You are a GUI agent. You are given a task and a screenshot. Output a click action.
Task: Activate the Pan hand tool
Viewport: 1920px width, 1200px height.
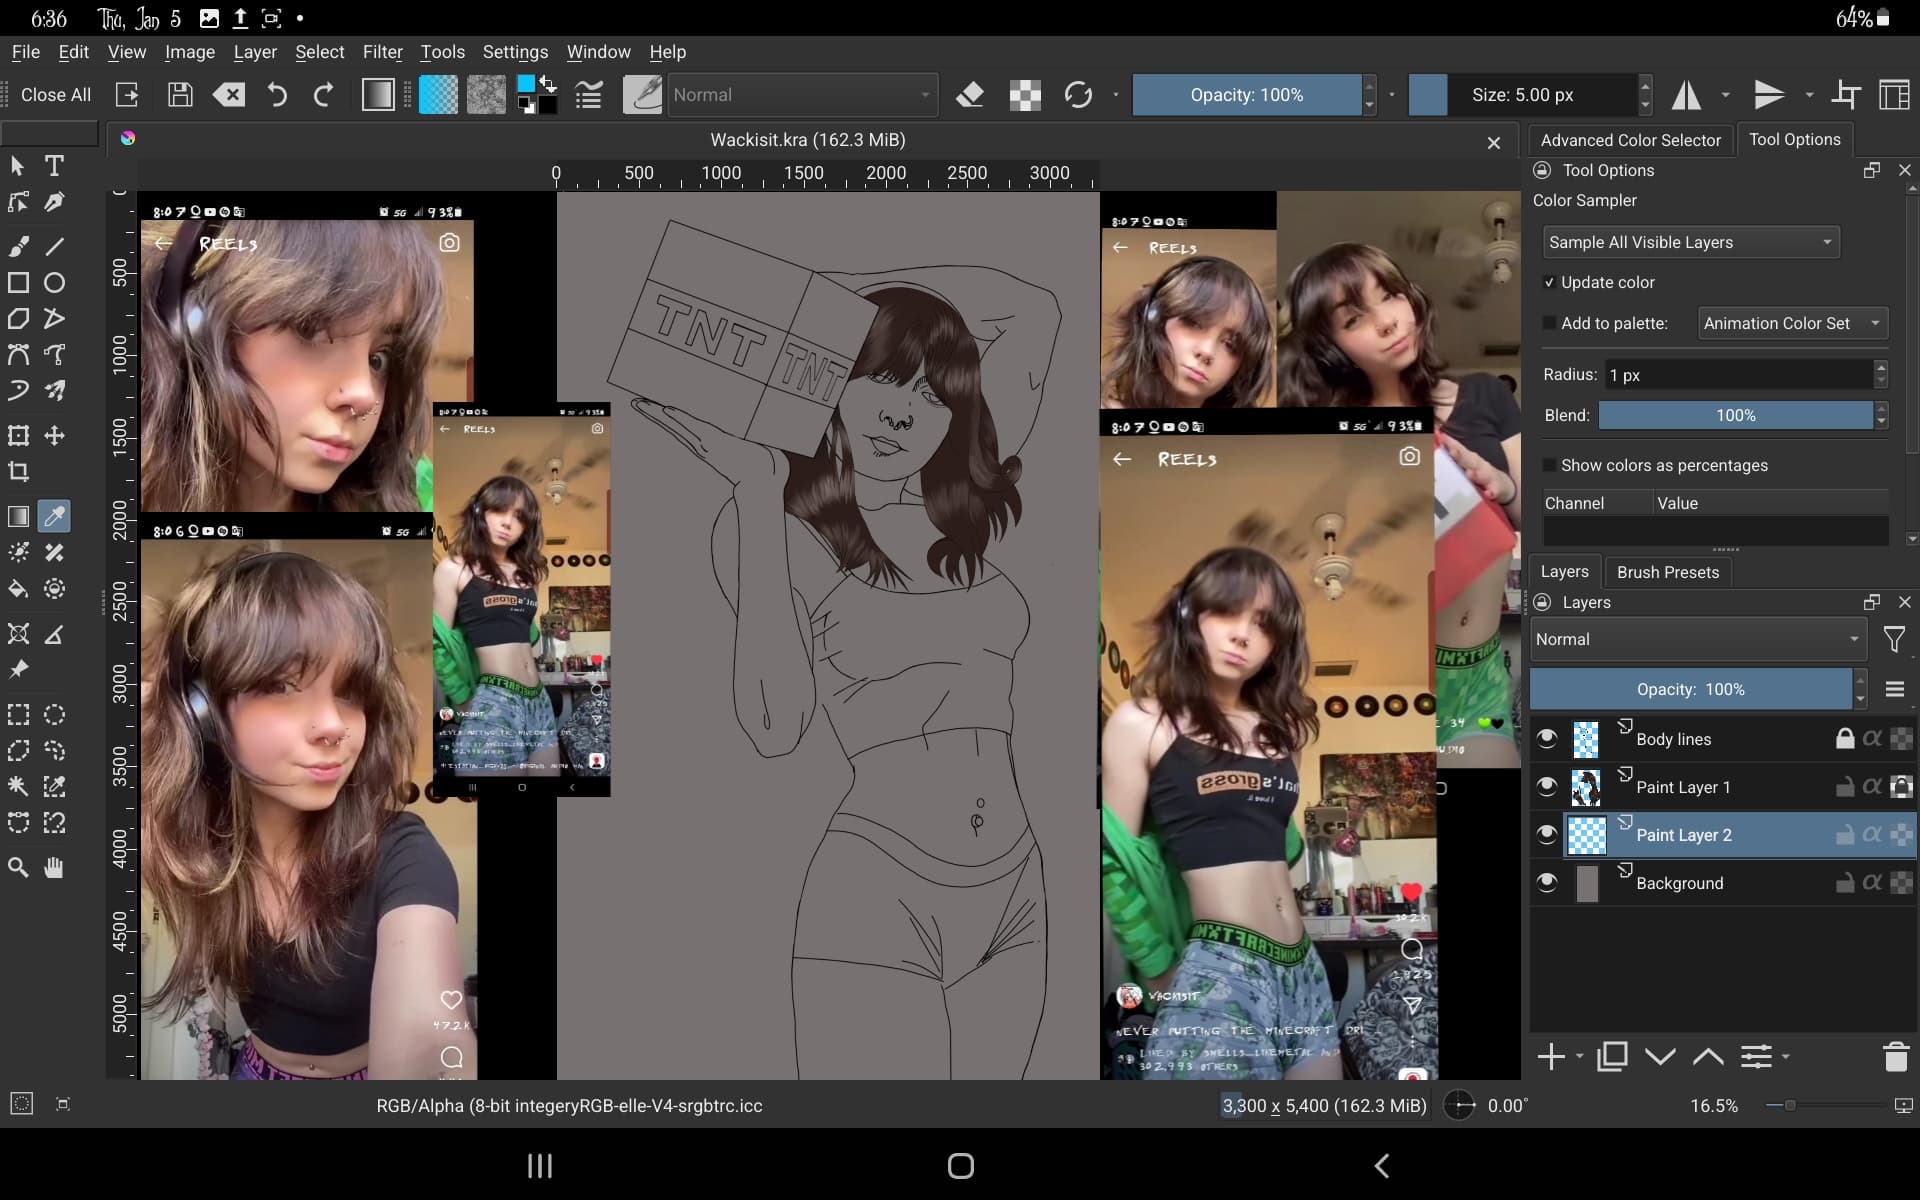[54, 867]
